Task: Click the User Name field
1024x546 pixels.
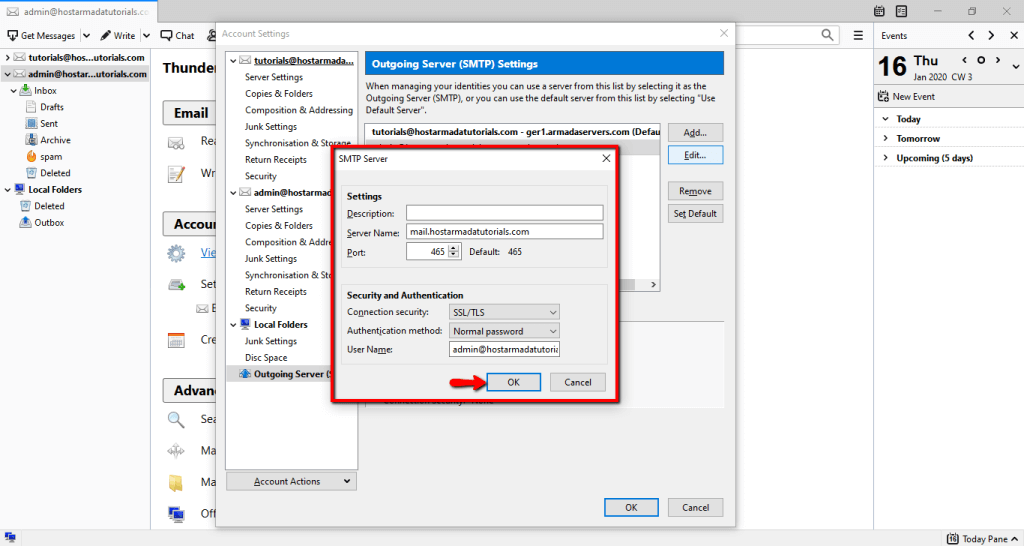Action: coord(504,349)
